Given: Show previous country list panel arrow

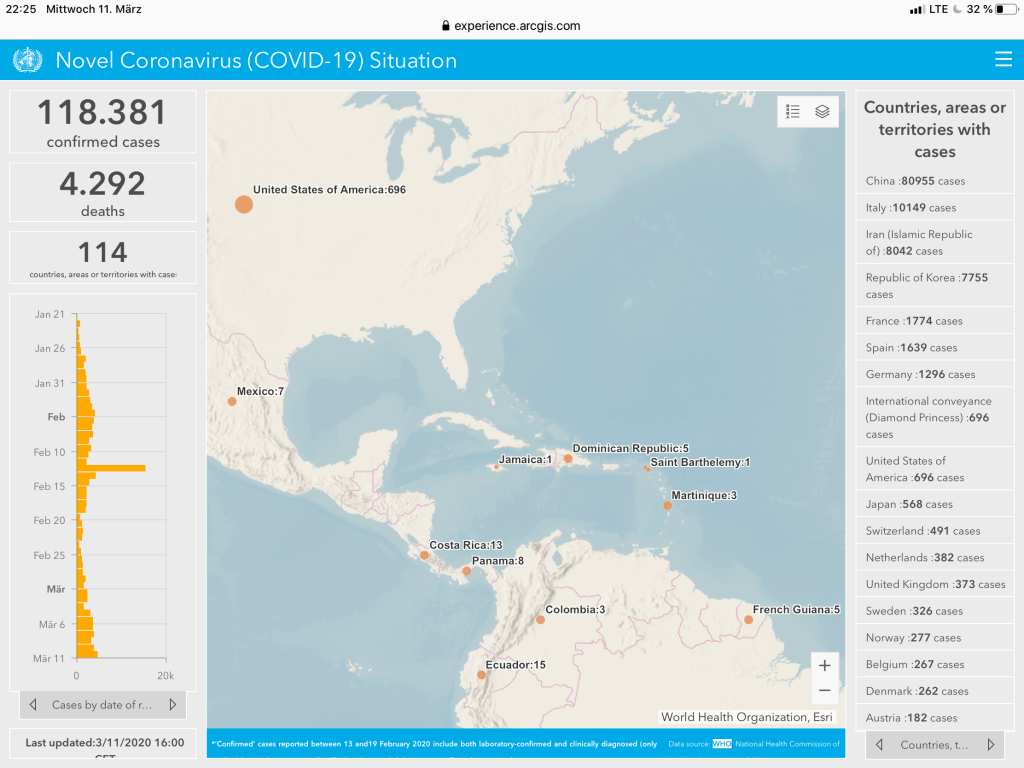Looking at the screenshot, I should [880, 745].
